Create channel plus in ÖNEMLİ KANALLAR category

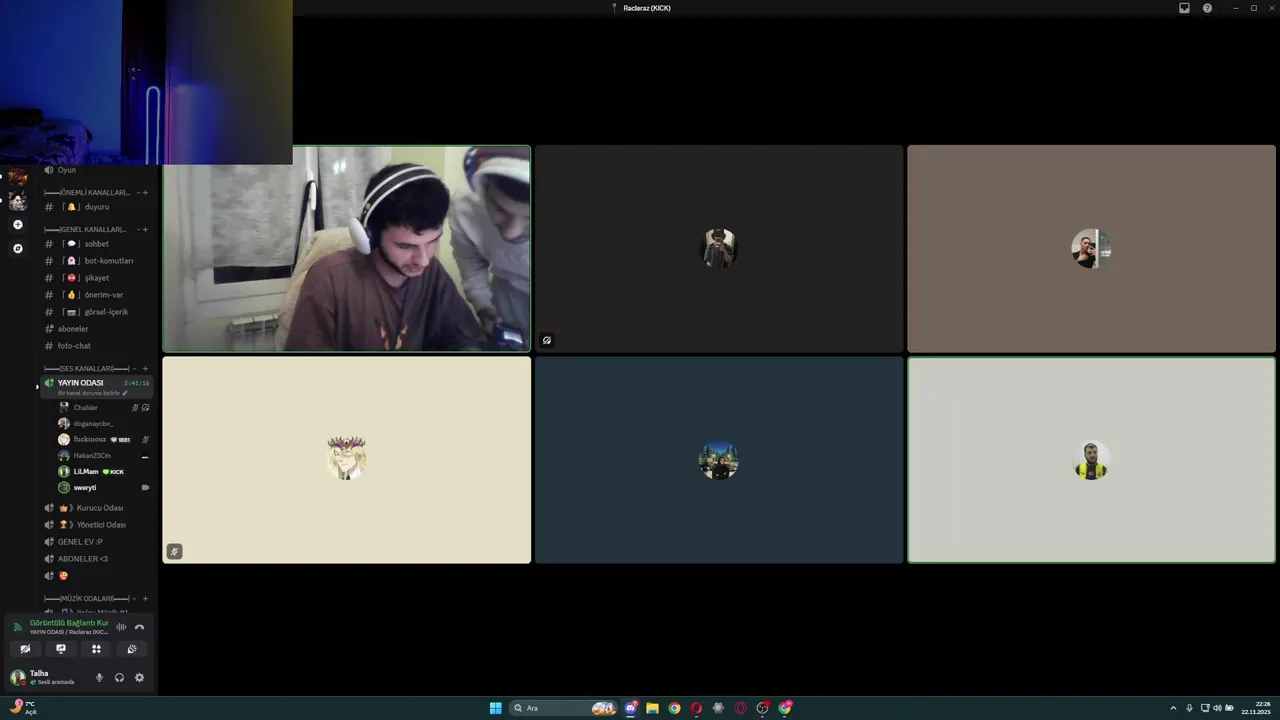point(145,192)
